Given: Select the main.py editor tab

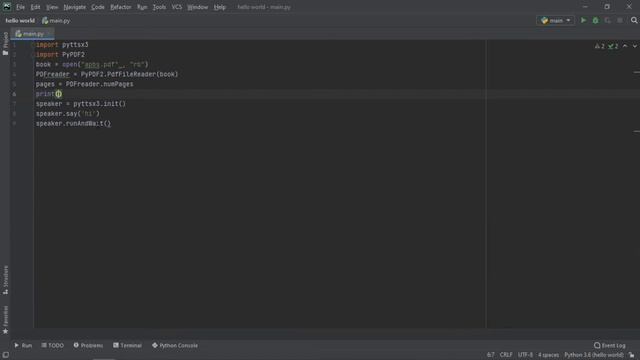Looking at the screenshot, I should pos(33,34).
